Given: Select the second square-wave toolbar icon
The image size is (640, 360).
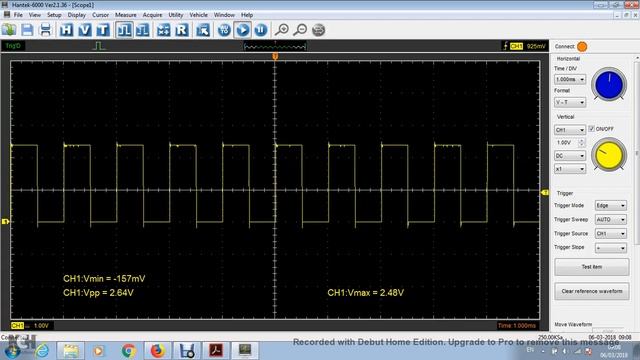Looking at the screenshot, I should click(142, 30).
